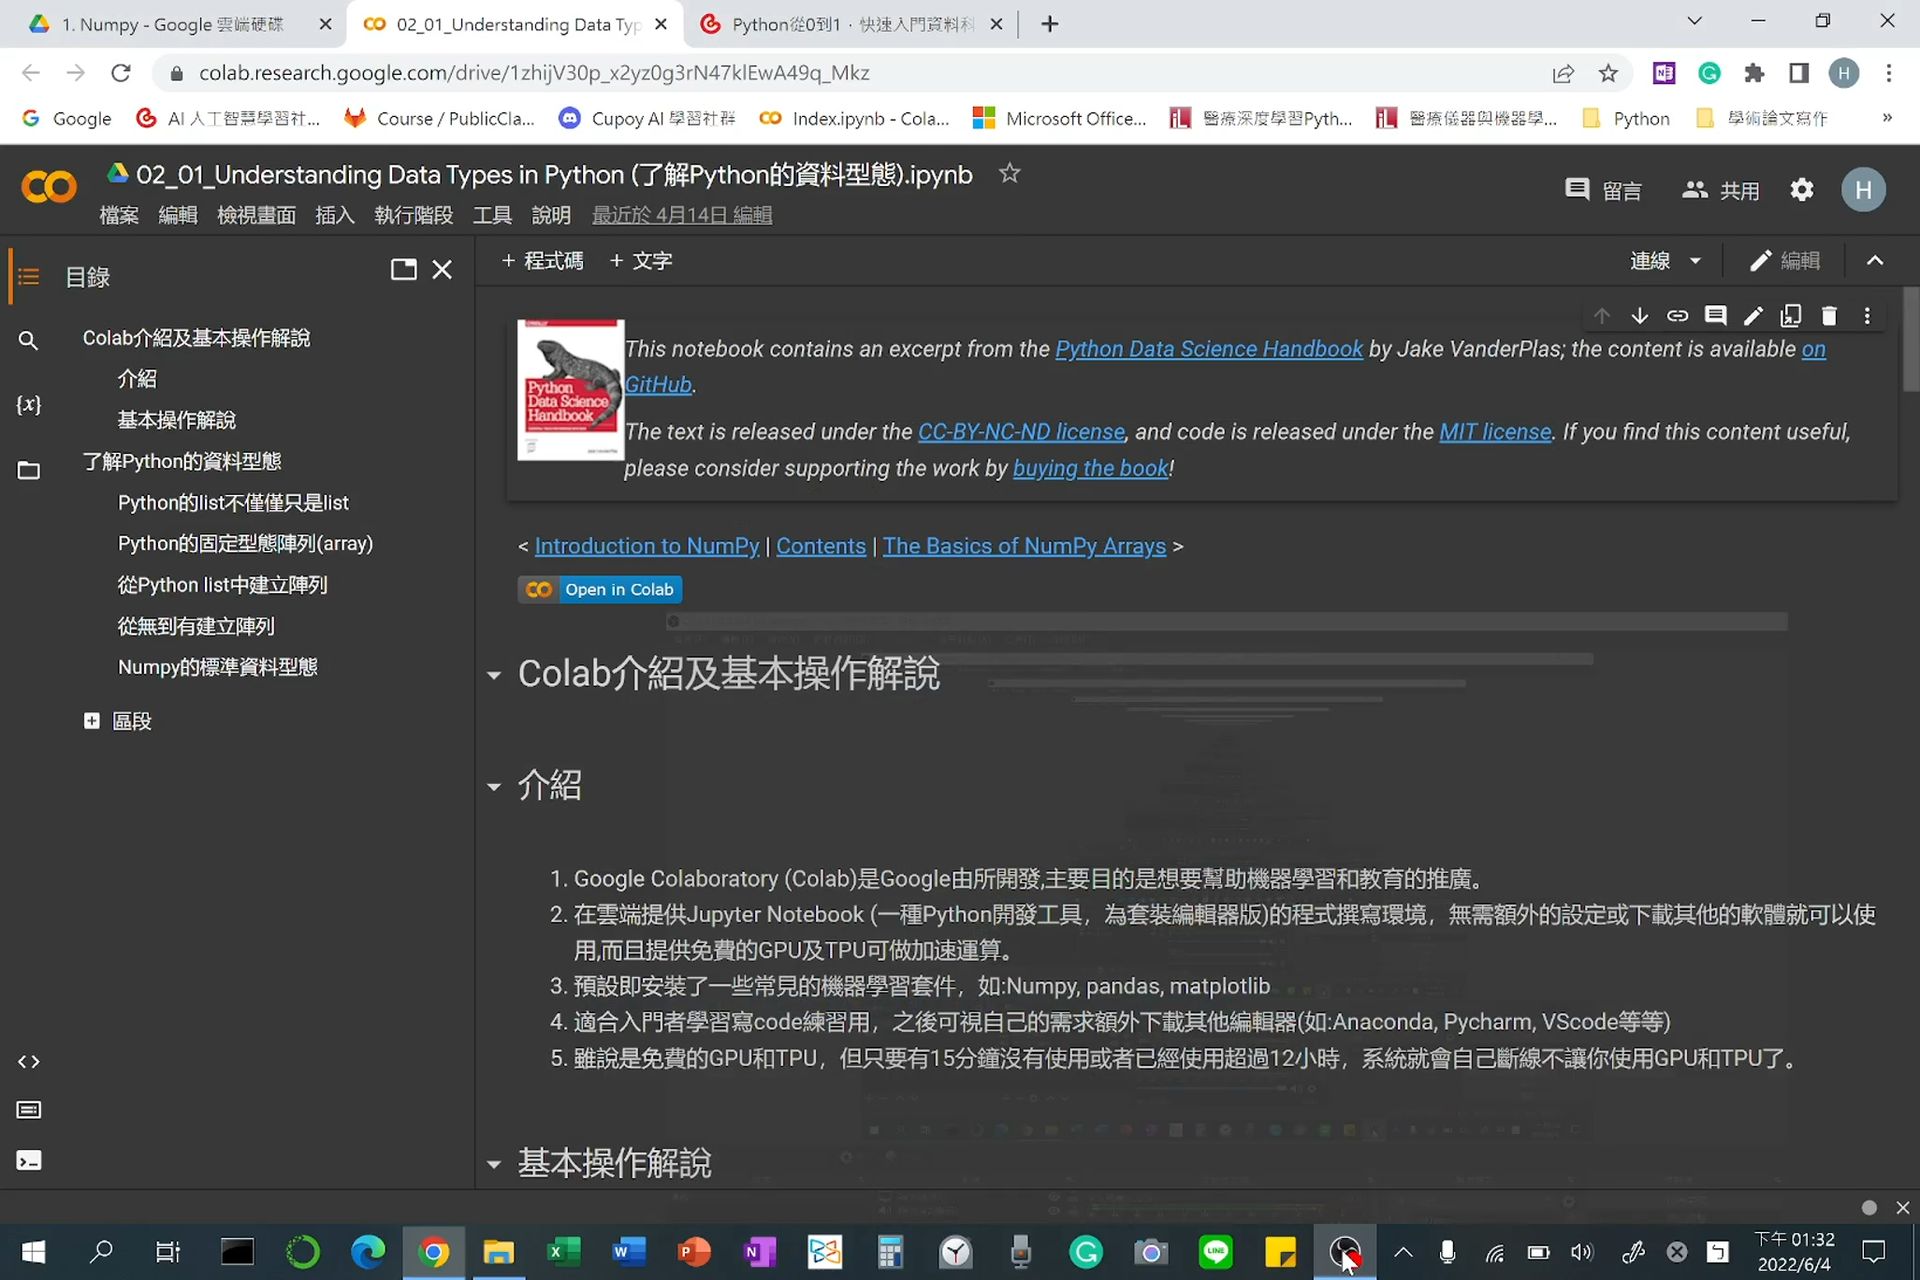Screen dimensions: 1920x1280
Task: Bookmark the page in the address bar
Action: (x=1607, y=72)
